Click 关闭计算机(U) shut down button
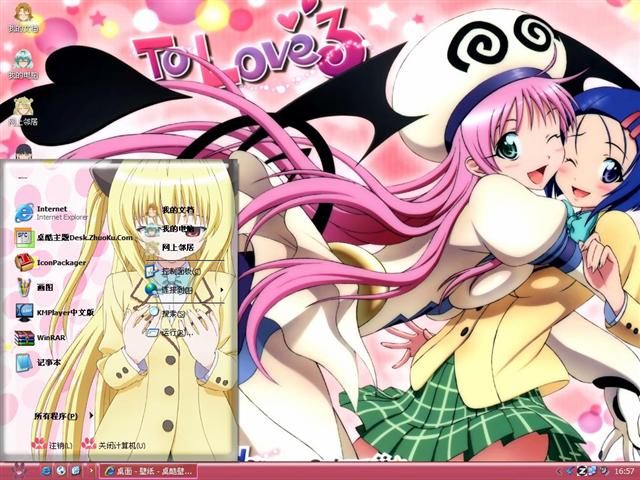The width and height of the screenshot is (640, 480). [114, 445]
